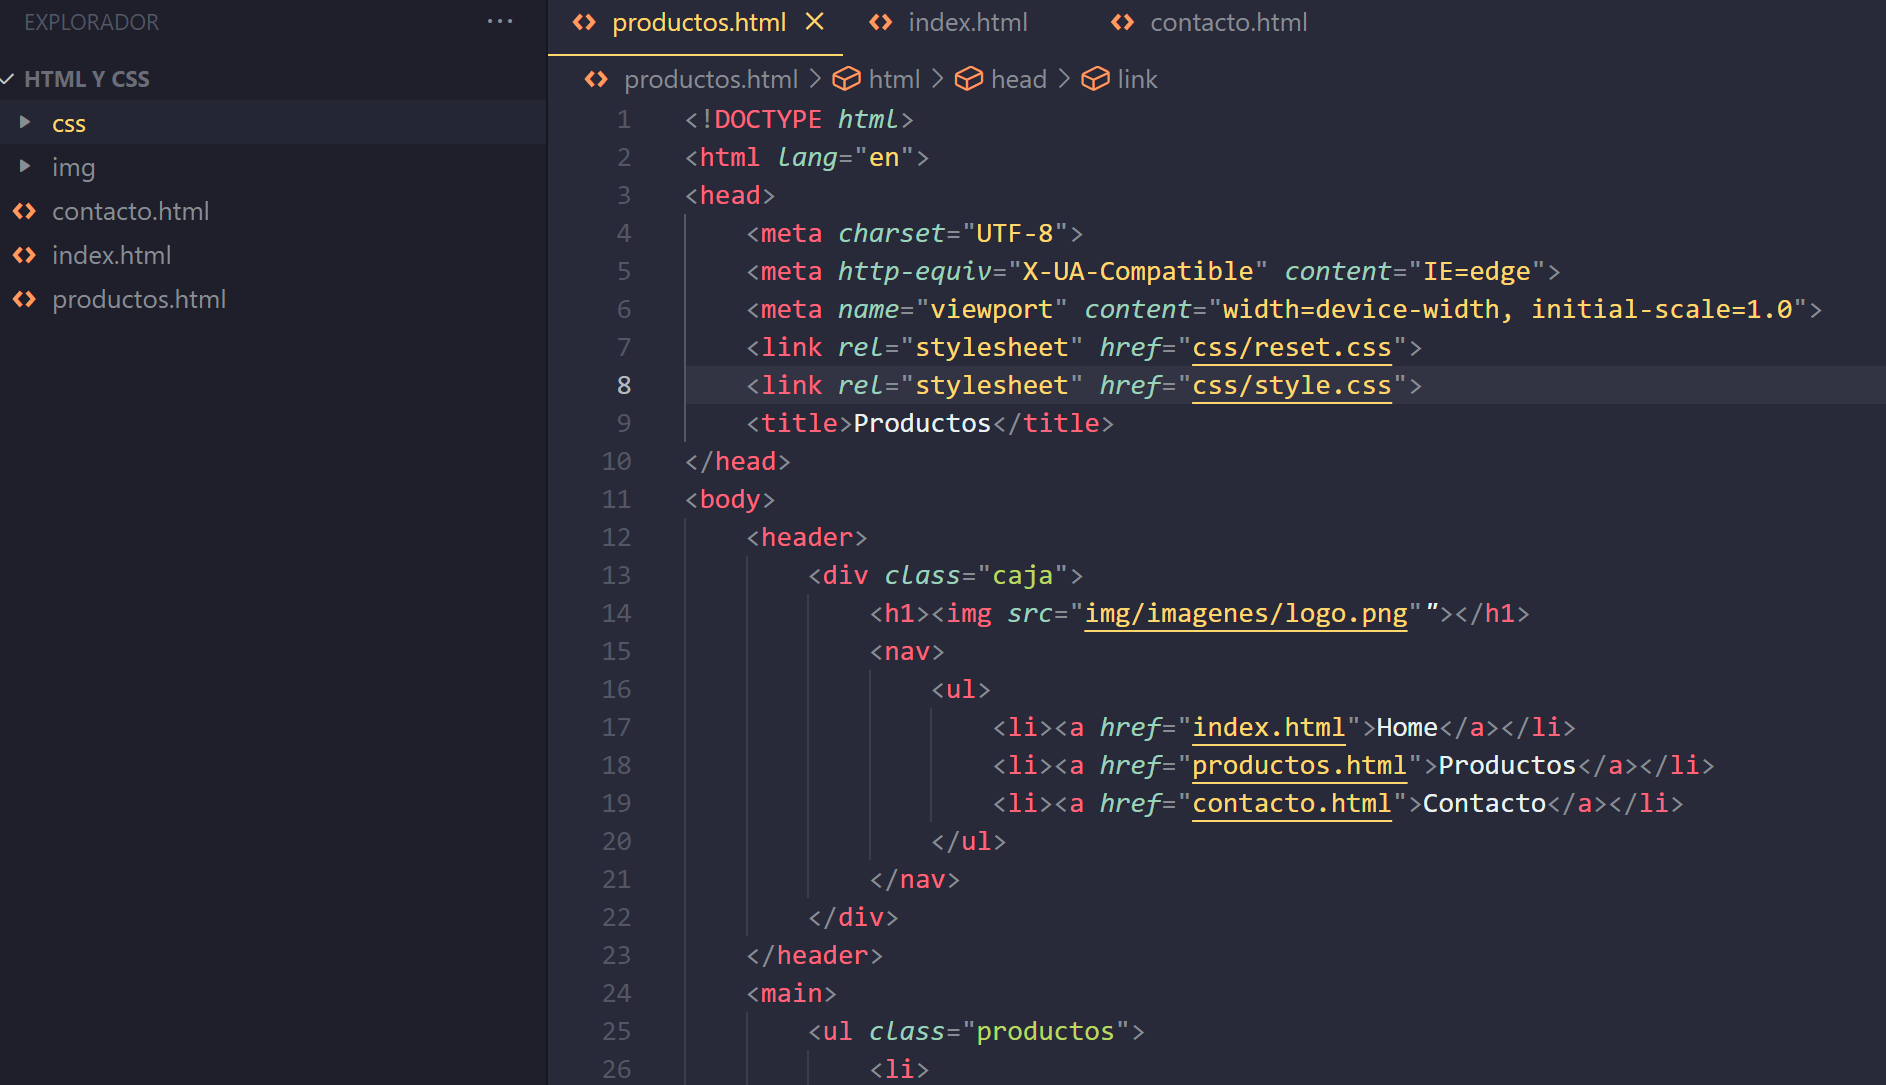
Task: Select the img folder in explorer
Action: pyautogui.click(x=74, y=167)
